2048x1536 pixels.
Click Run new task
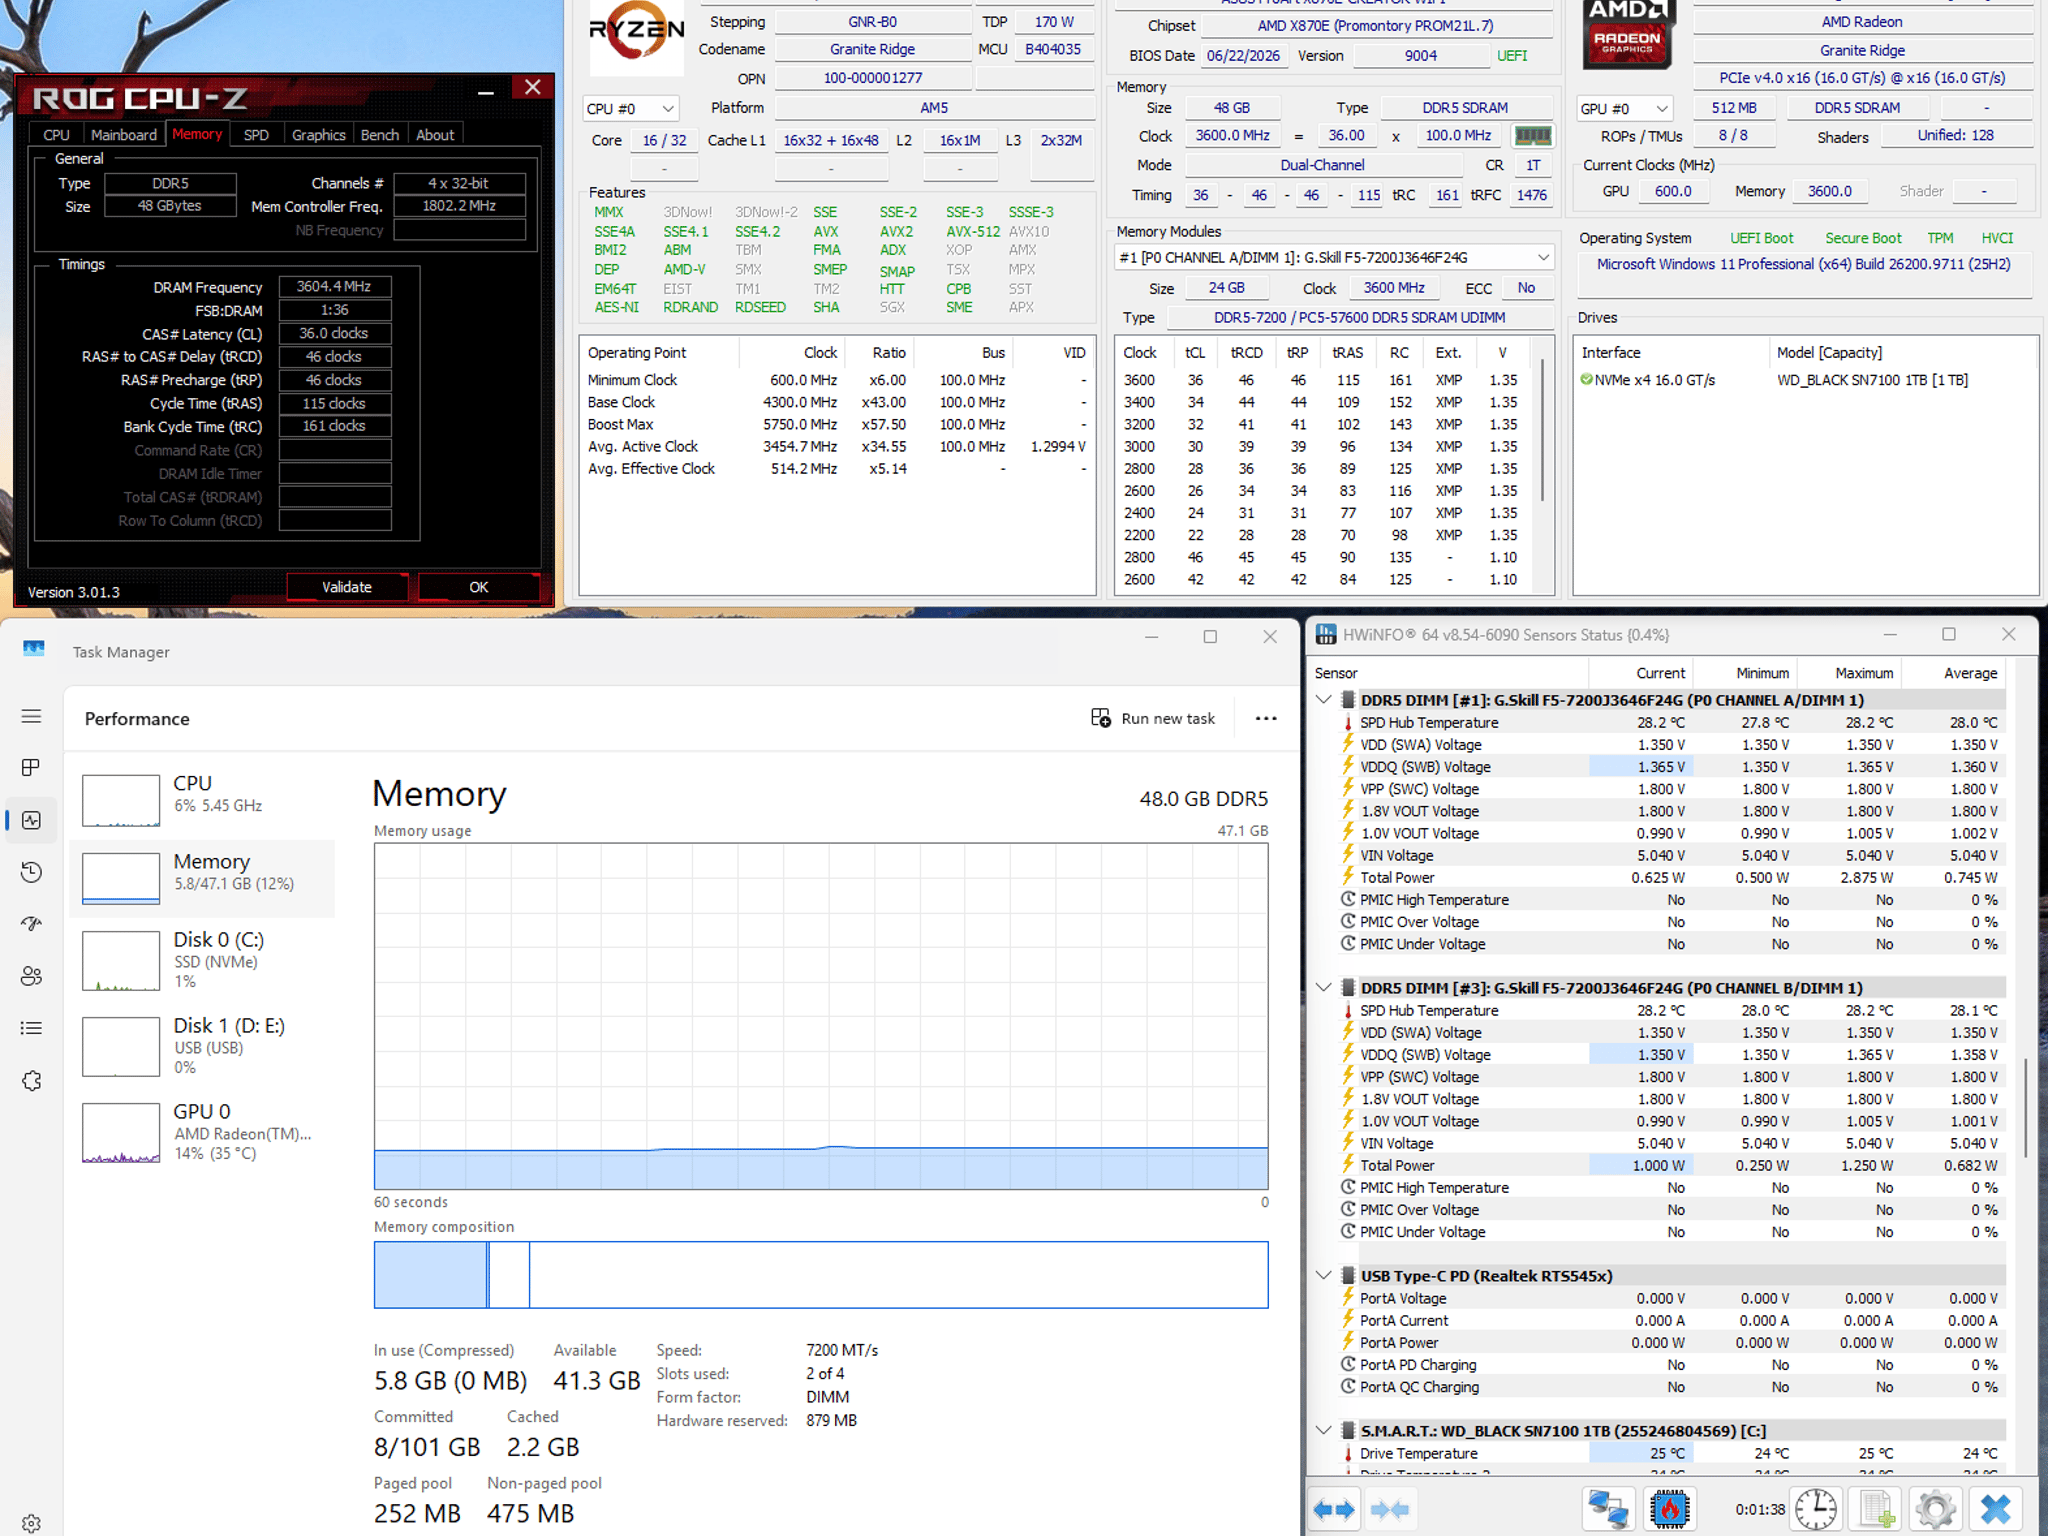1153,718
